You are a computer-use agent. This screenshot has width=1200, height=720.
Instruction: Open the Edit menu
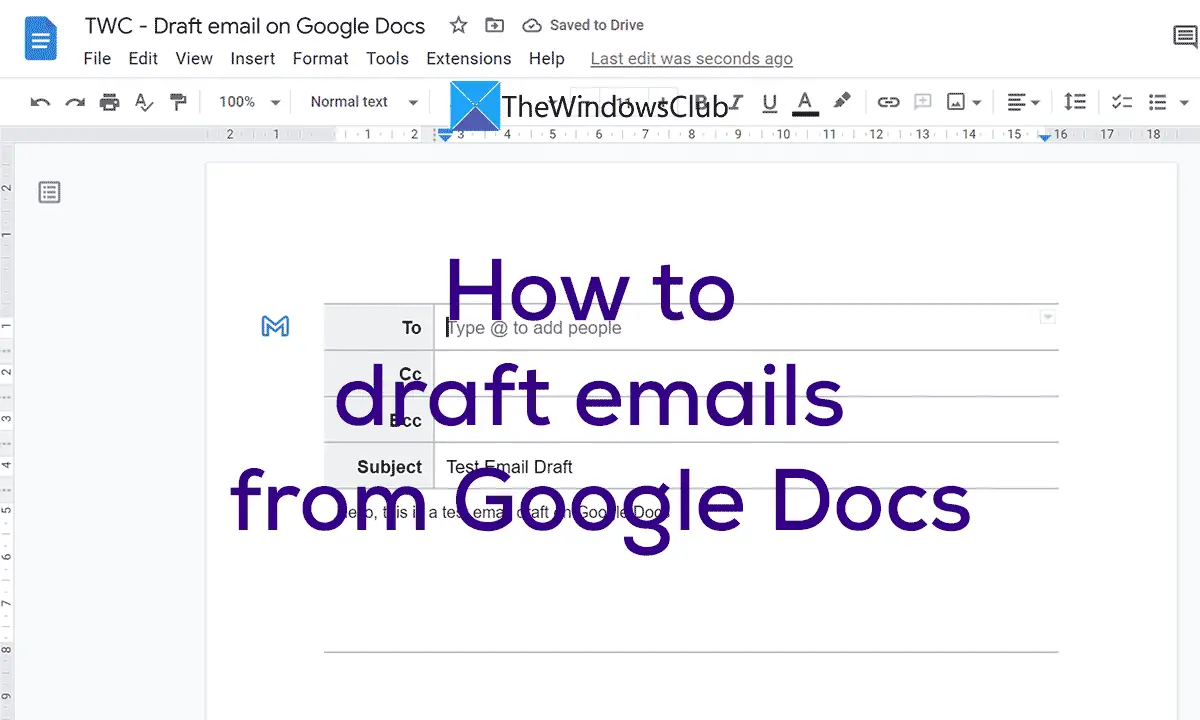coord(143,59)
